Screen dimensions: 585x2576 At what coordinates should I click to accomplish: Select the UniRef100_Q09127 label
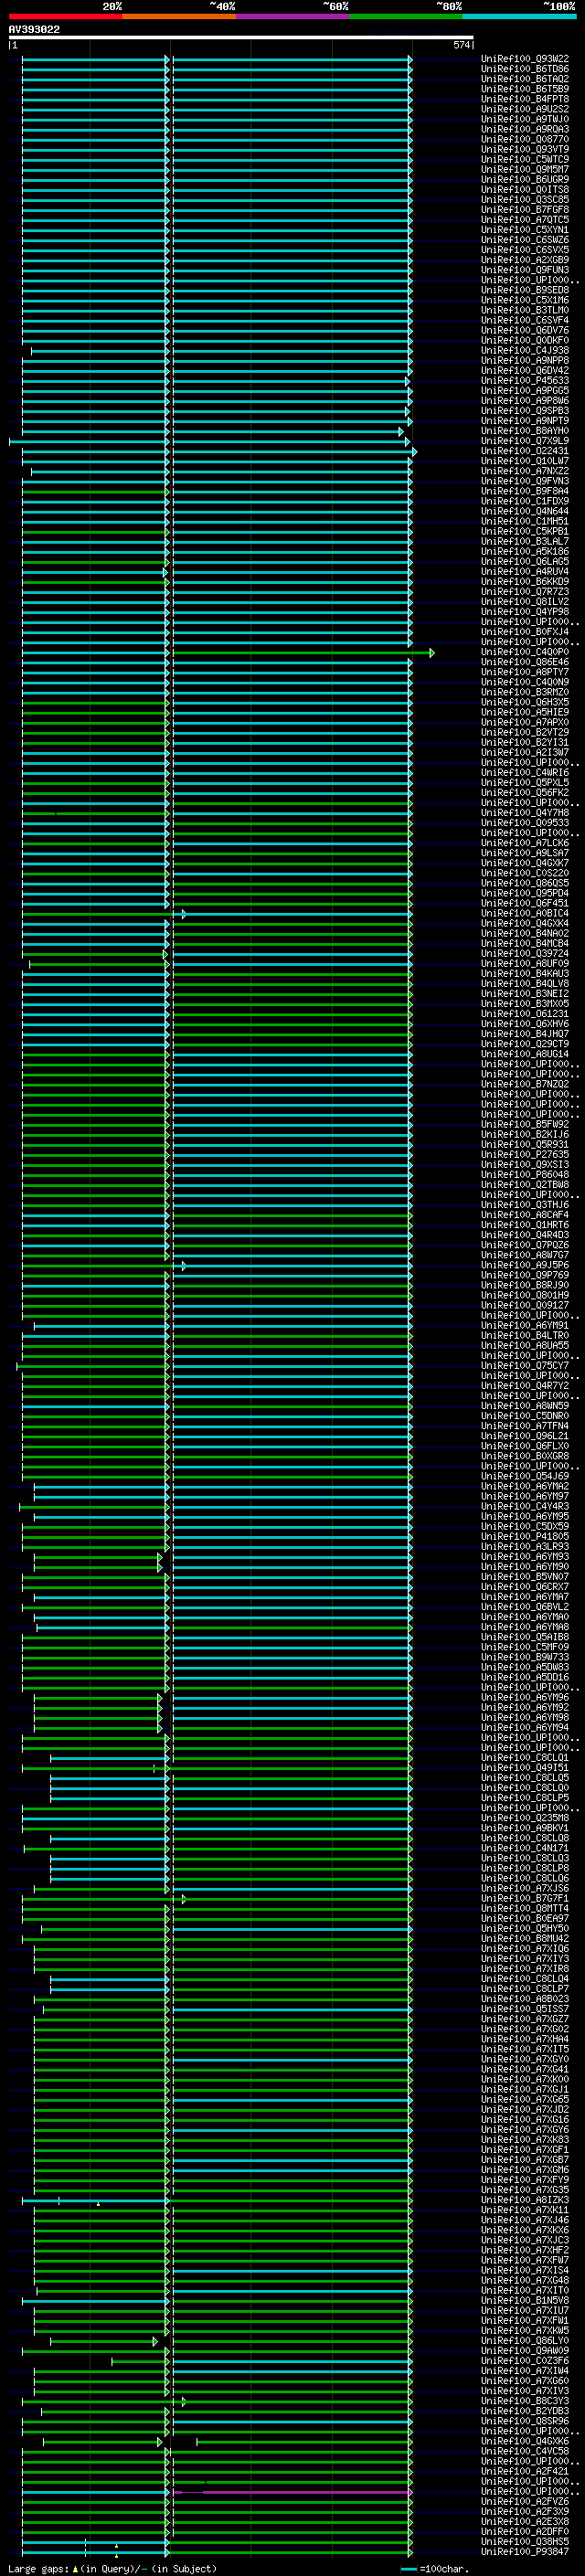(525, 1305)
